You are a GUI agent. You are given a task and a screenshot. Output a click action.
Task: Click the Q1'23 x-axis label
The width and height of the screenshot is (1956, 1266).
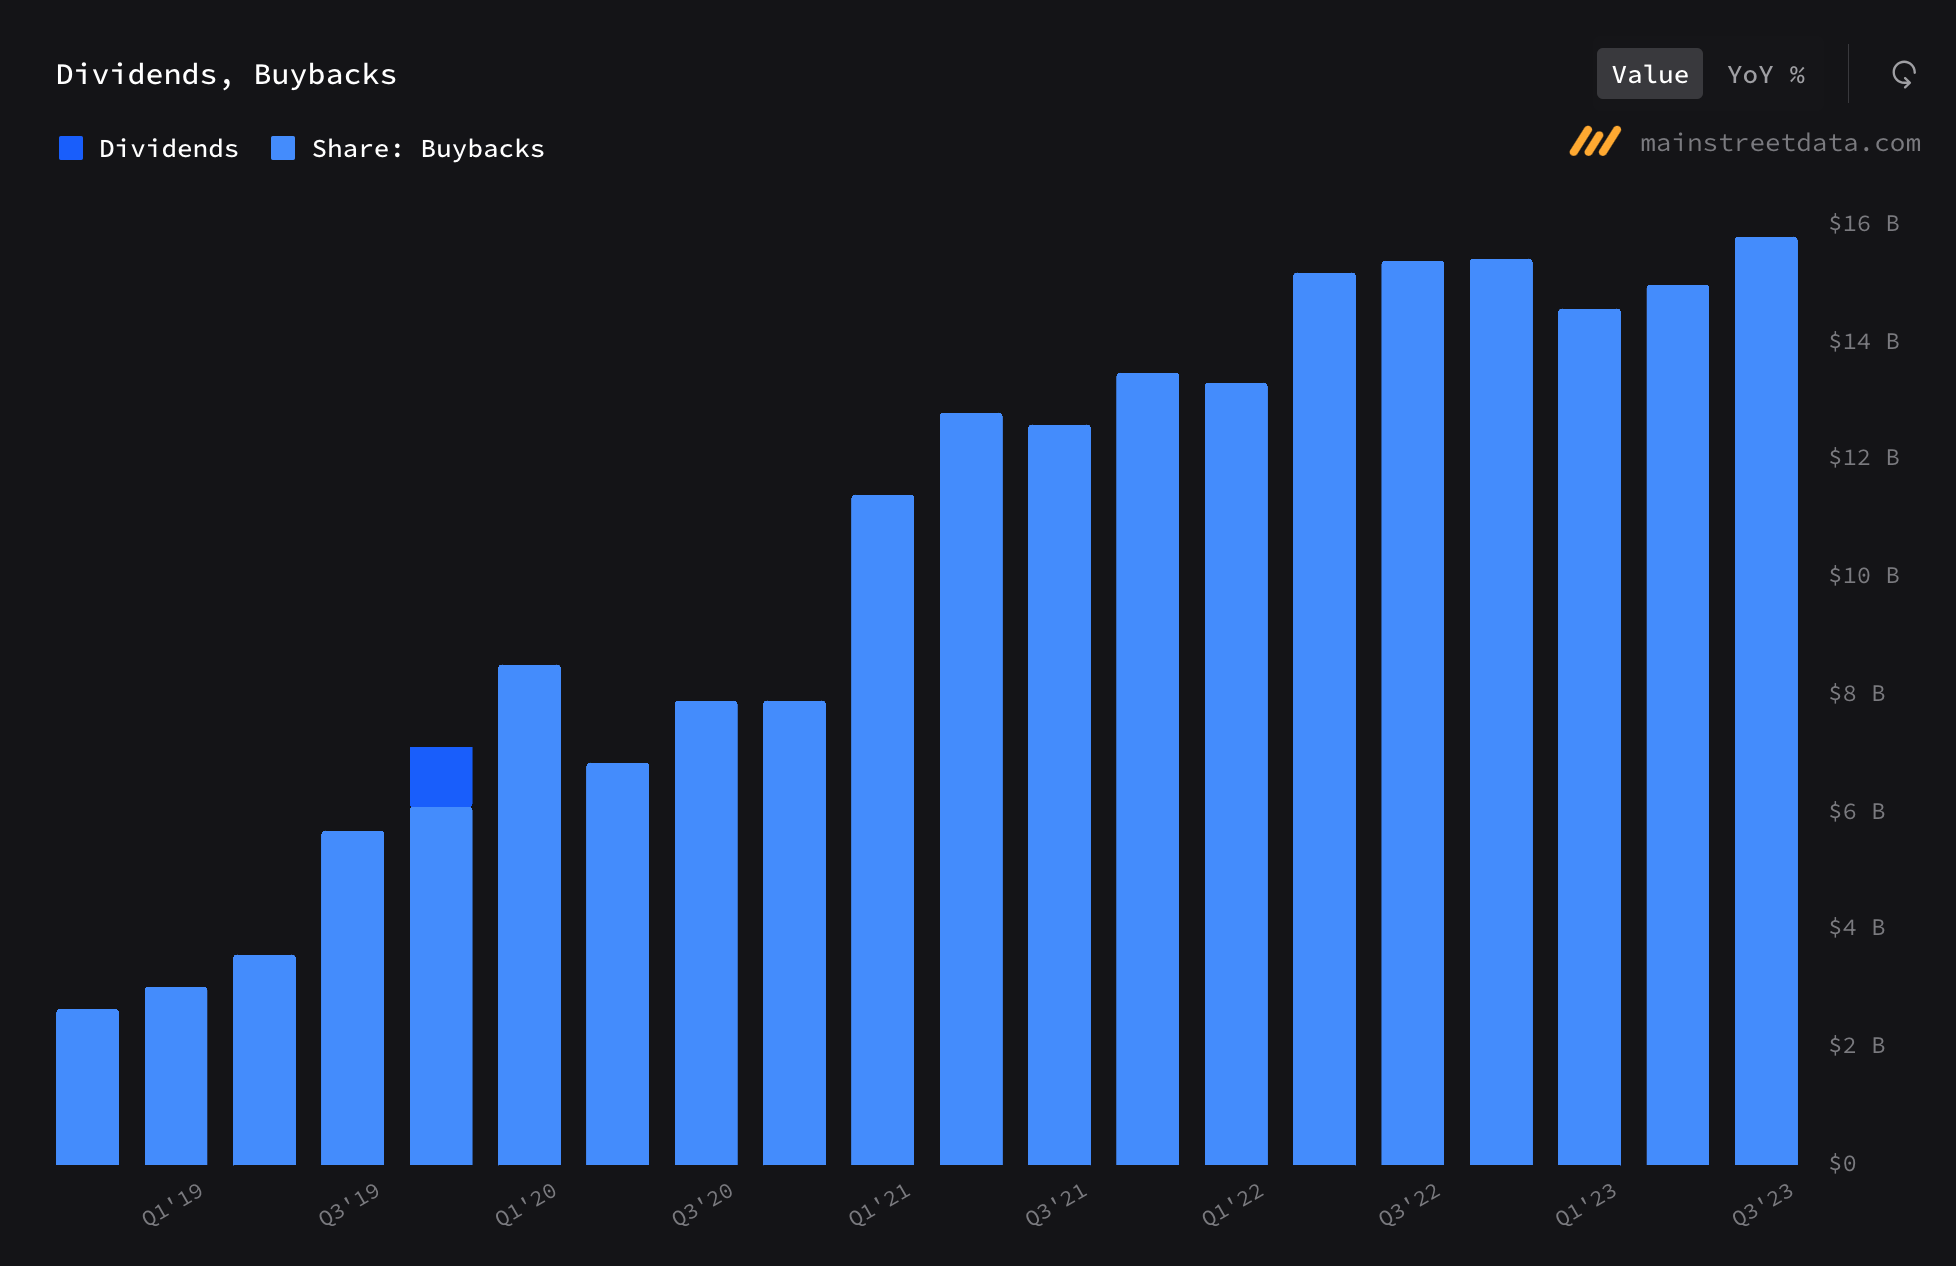(x=1586, y=1204)
